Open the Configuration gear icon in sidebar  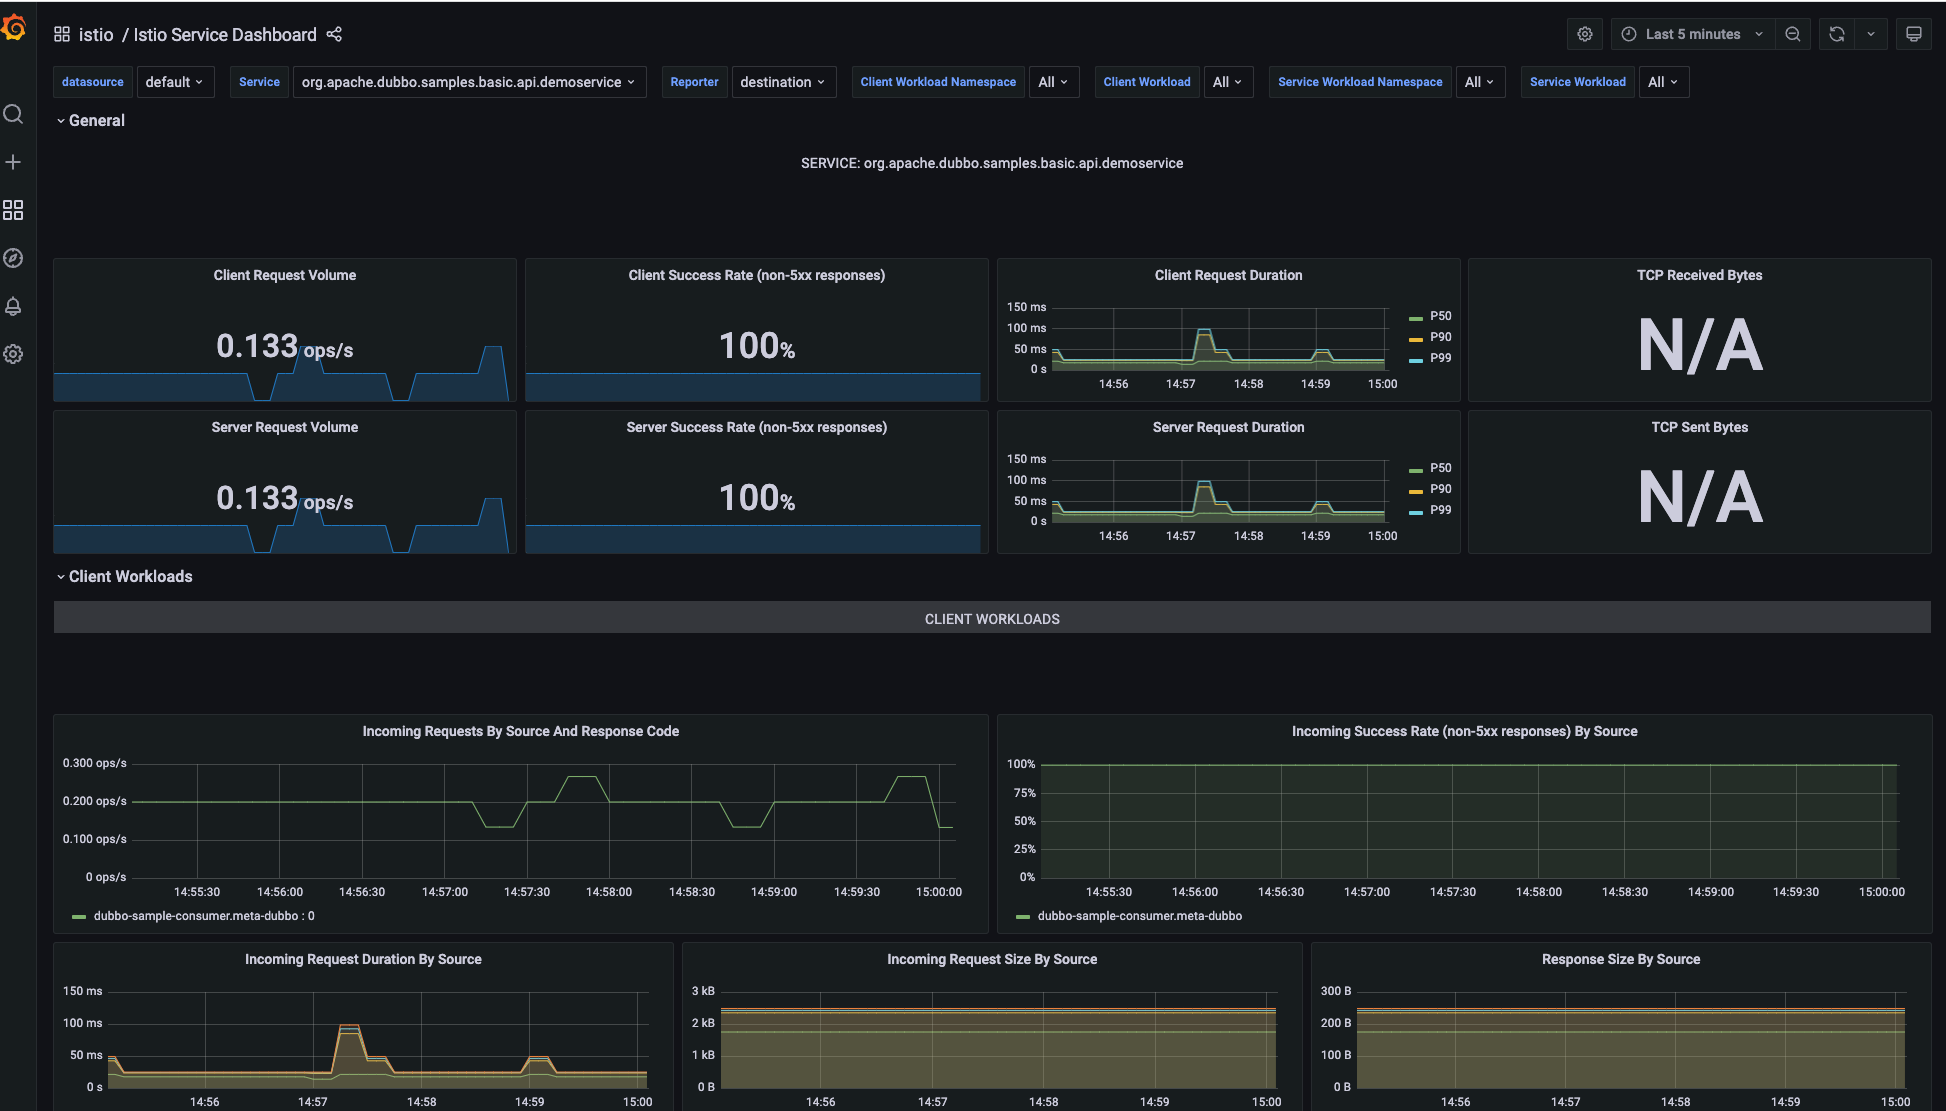(x=13, y=354)
